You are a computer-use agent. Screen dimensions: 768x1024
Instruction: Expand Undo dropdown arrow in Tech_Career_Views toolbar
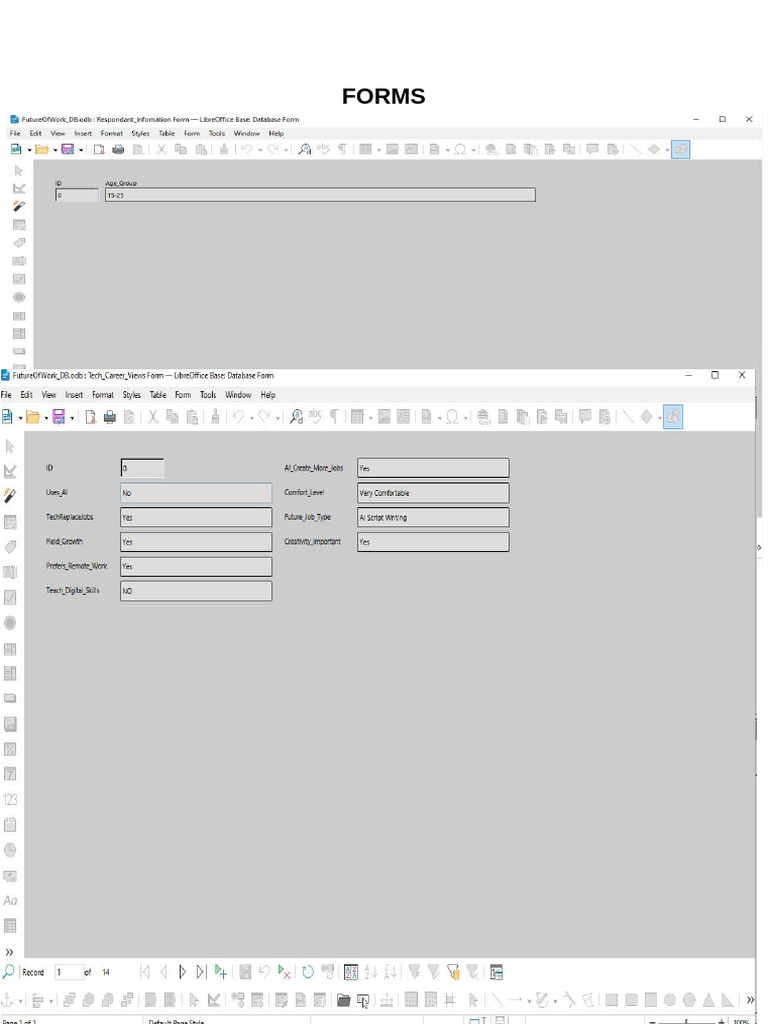(x=251, y=417)
